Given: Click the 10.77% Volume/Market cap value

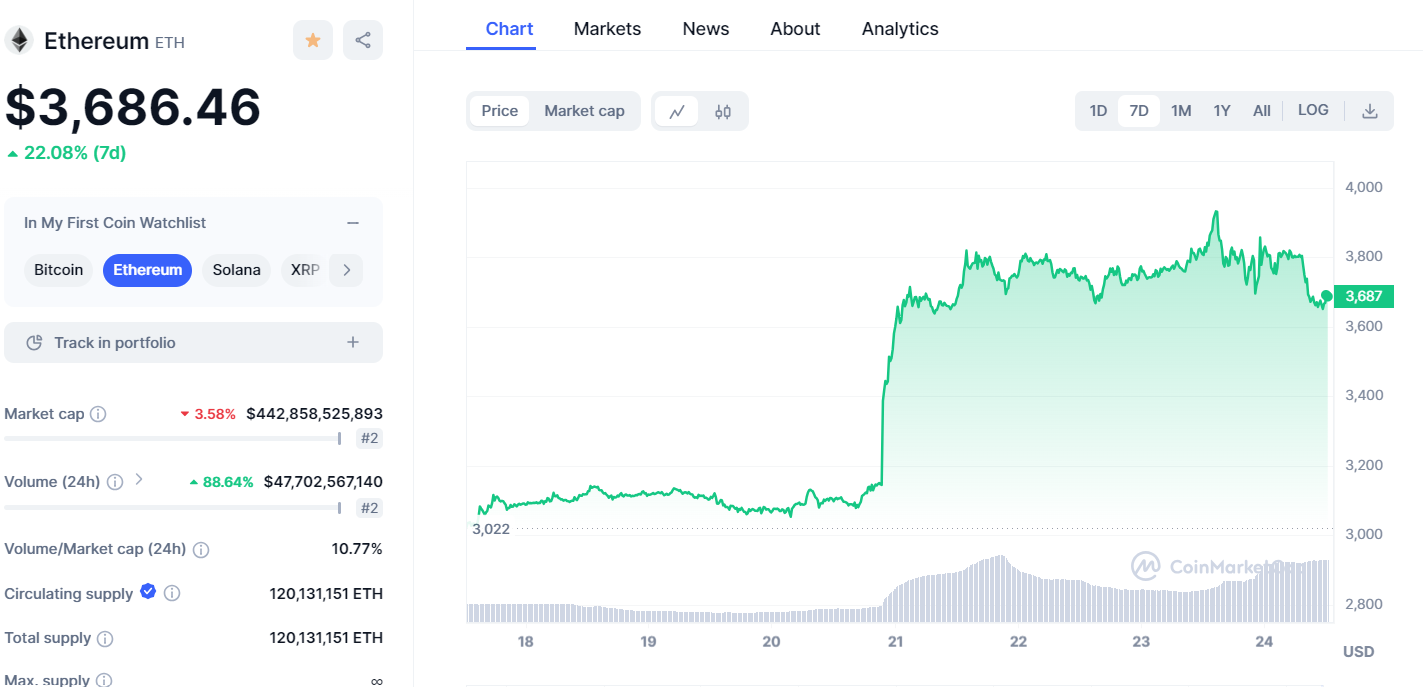Looking at the screenshot, I should click(x=357, y=549).
